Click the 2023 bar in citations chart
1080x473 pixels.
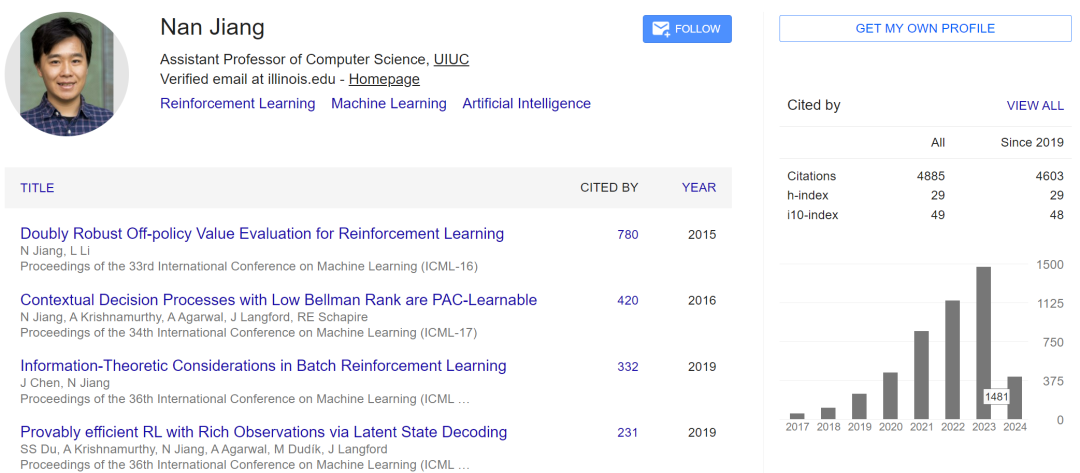click(x=984, y=343)
